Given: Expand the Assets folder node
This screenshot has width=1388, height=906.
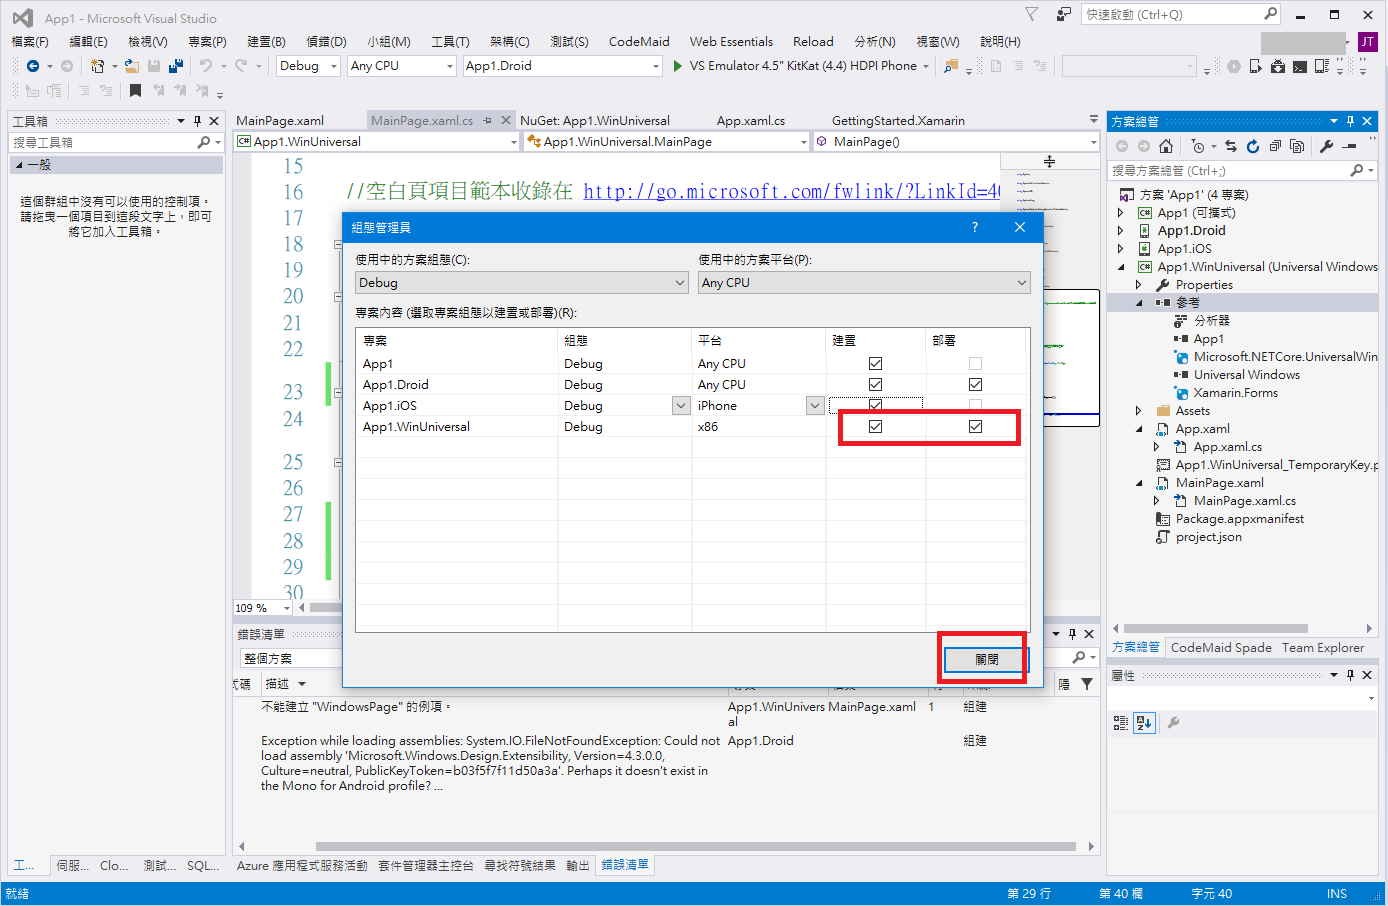Looking at the screenshot, I should (1139, 411).
